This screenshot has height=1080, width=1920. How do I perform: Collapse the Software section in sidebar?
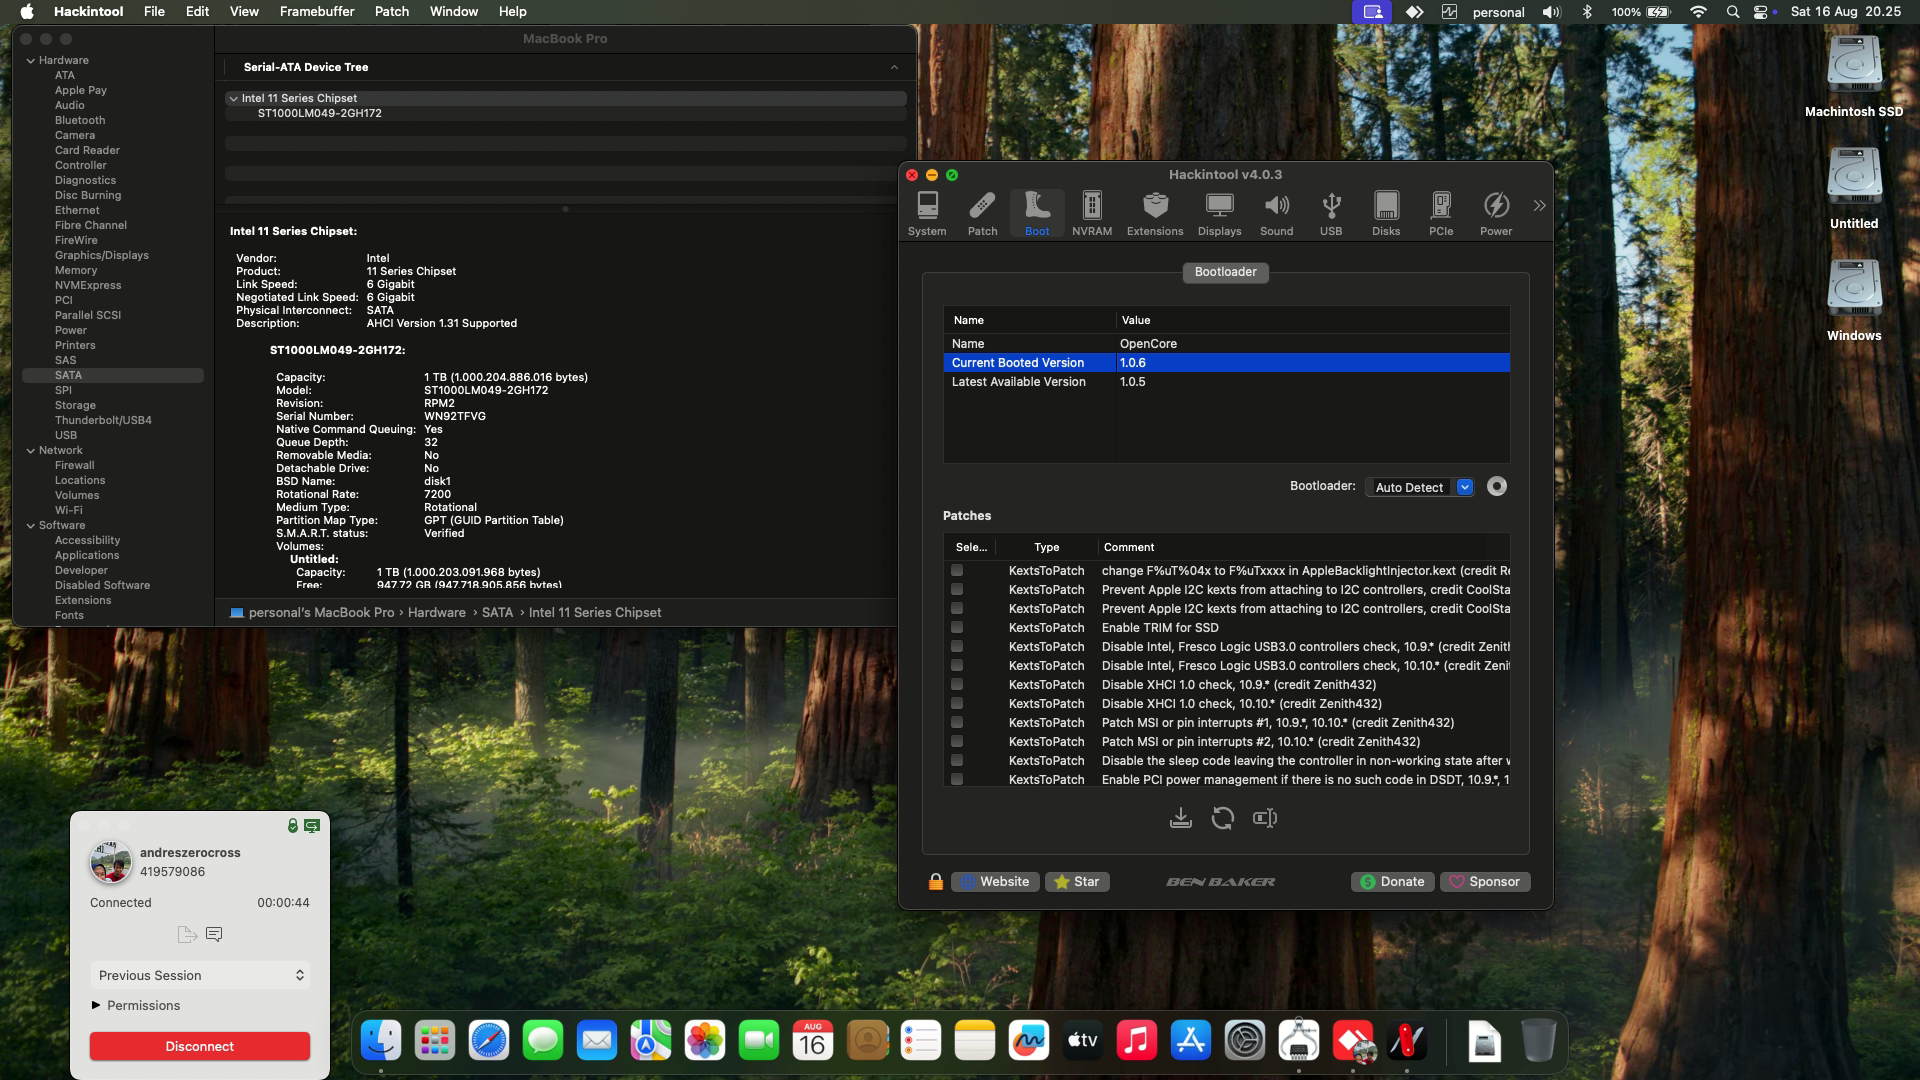tap(31, 525)
